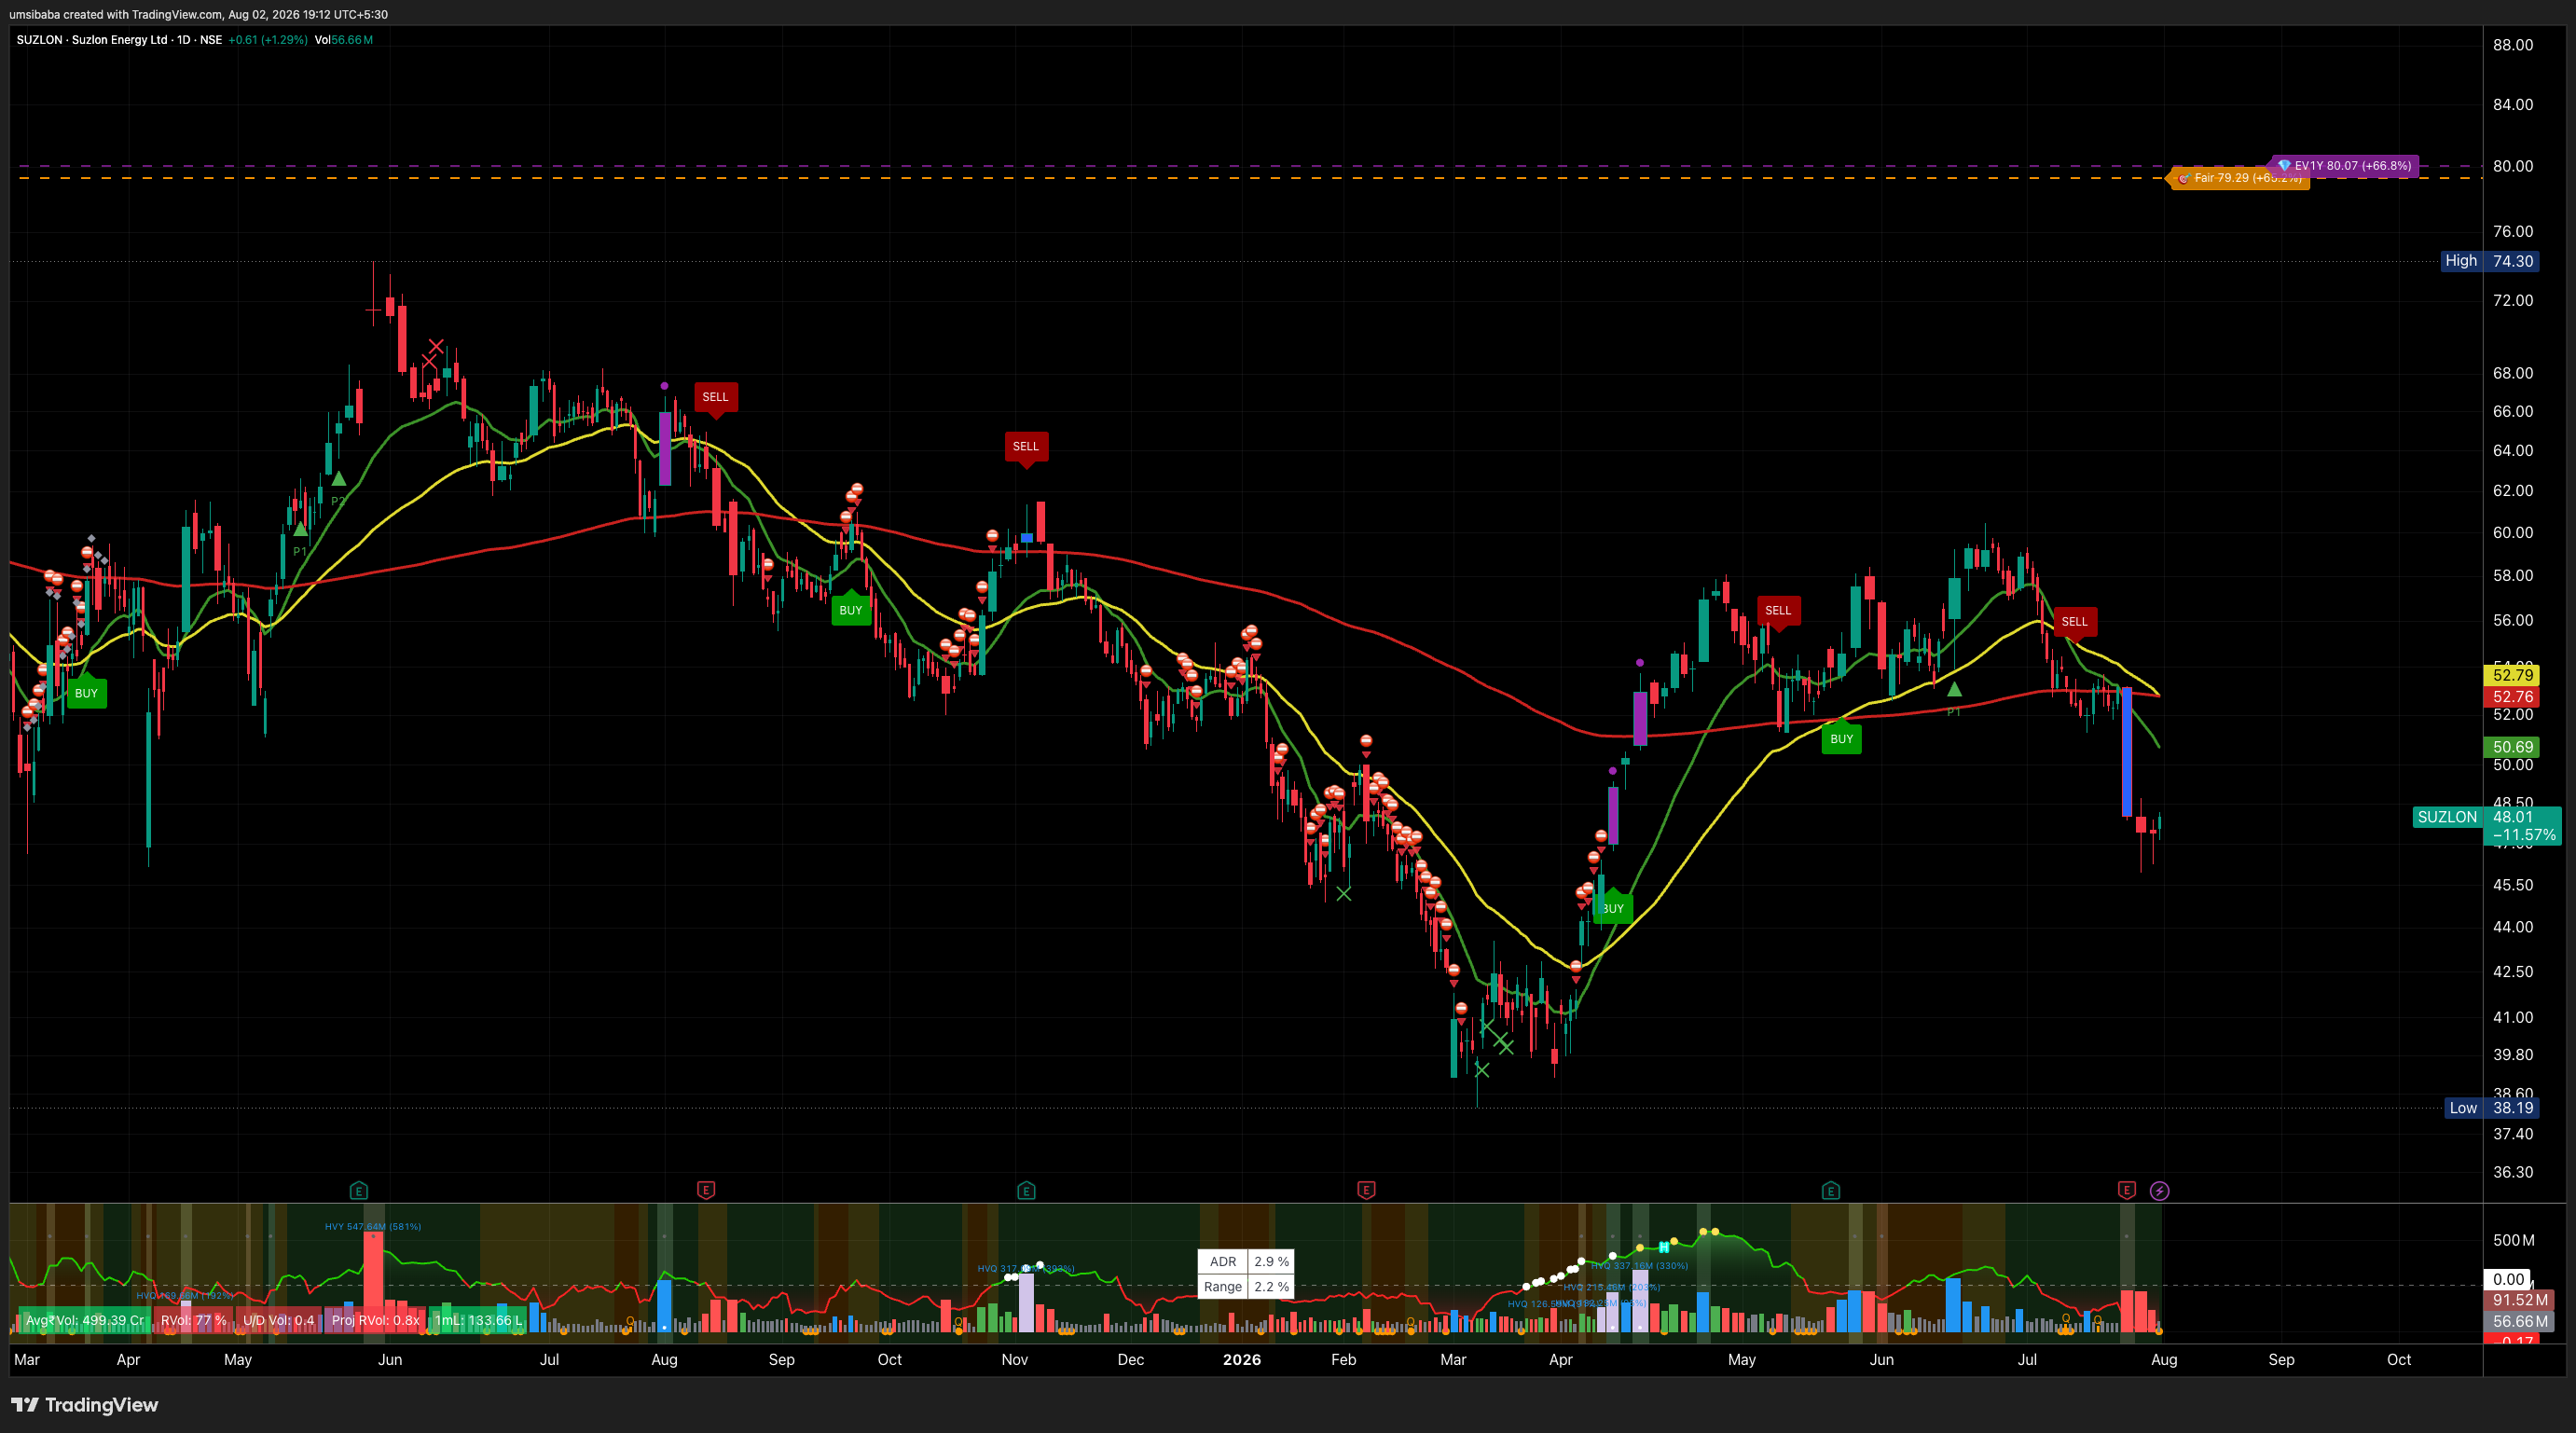Click the +0.61 (+1.29%) change value
Viewport: 2576px width, 1433px height.
point(267,40)
